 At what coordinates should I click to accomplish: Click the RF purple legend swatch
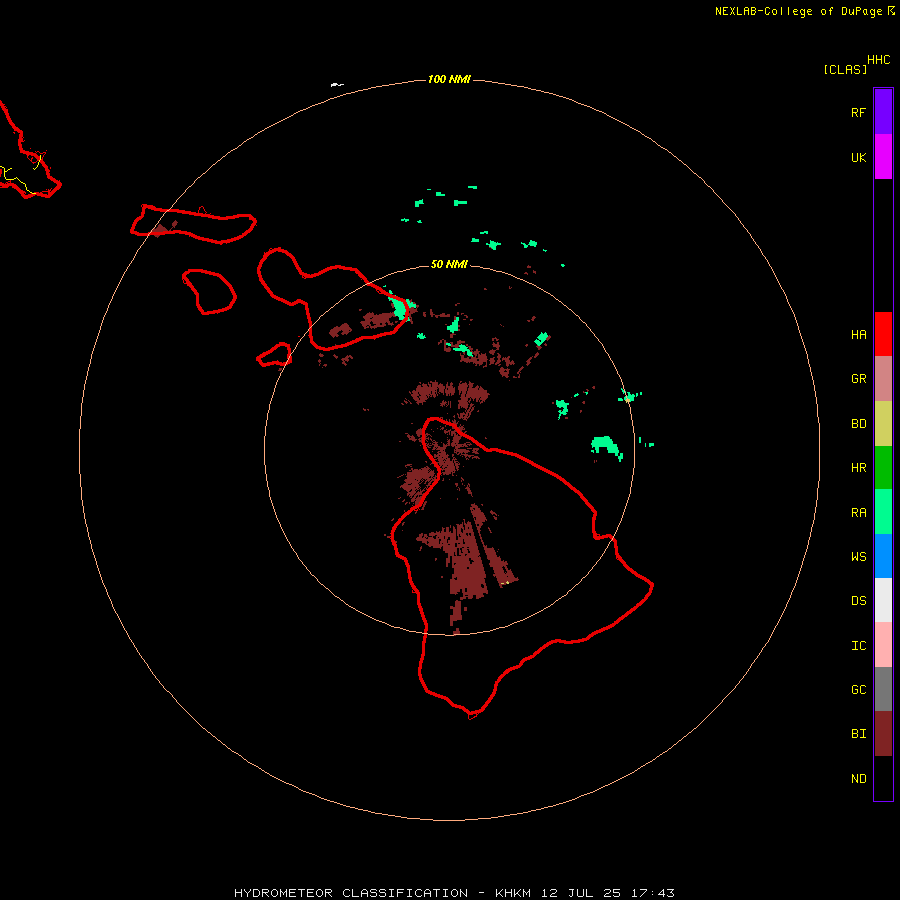(x=883, y=112)
